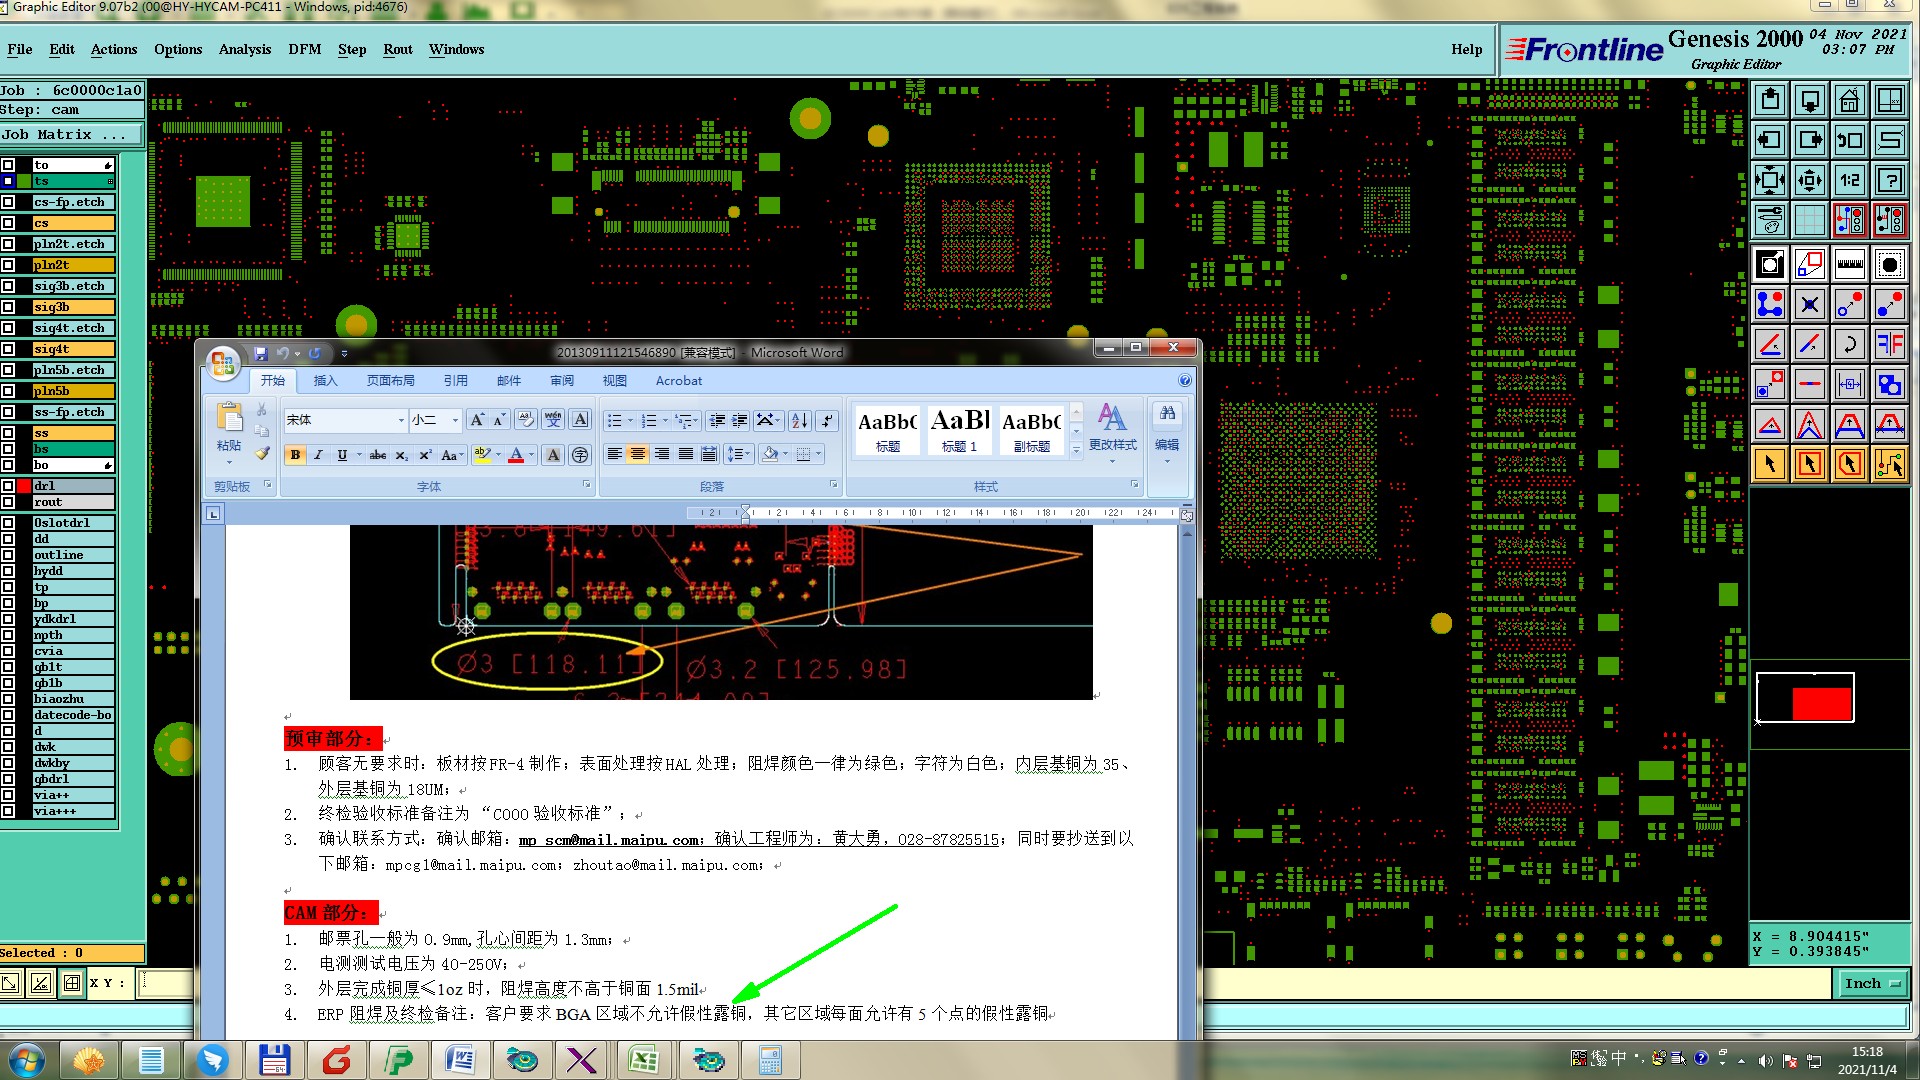Click the red drl layer color swatch
Screen dimensions: 1920x1080
(23, 486)
